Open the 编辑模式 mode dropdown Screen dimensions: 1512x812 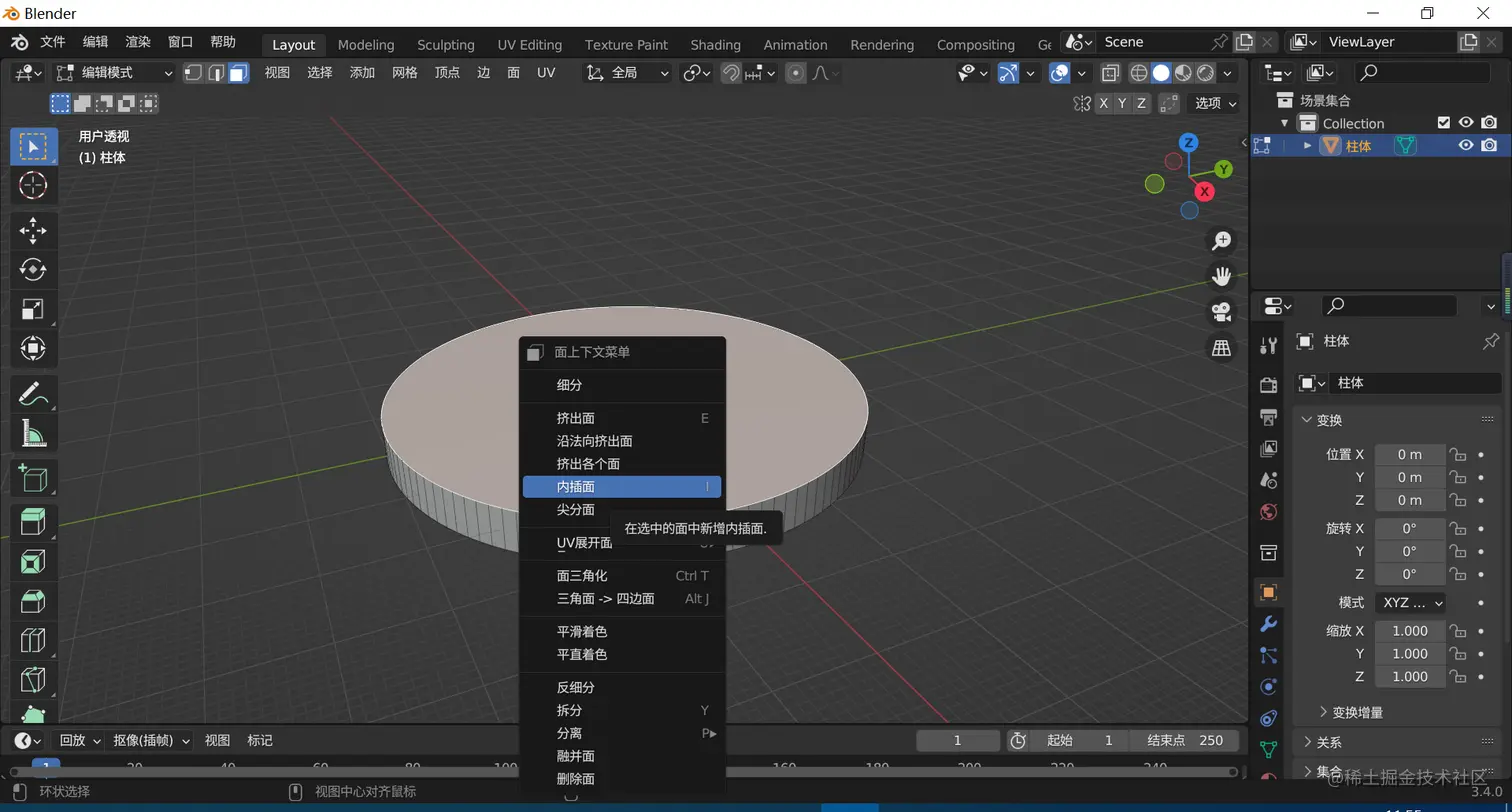click(x=115, y=73)
